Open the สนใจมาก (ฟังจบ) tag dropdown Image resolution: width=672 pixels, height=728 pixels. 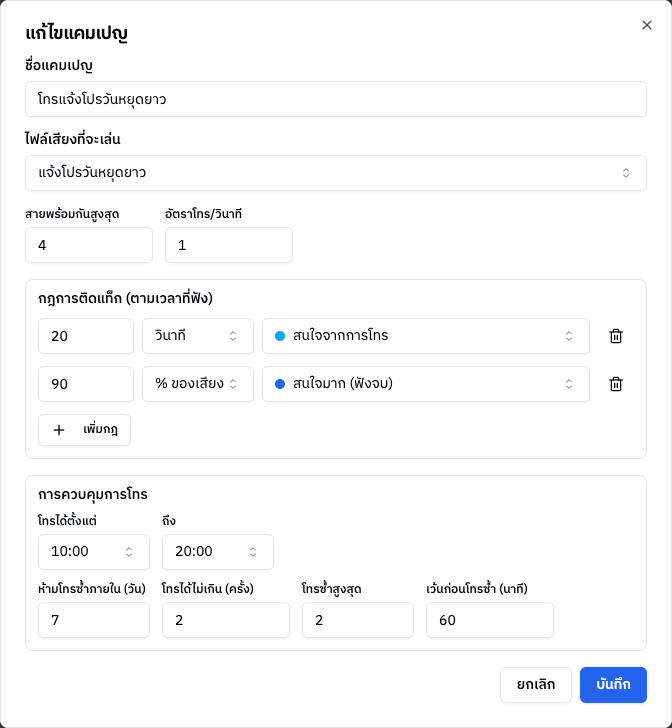point(426,384)
